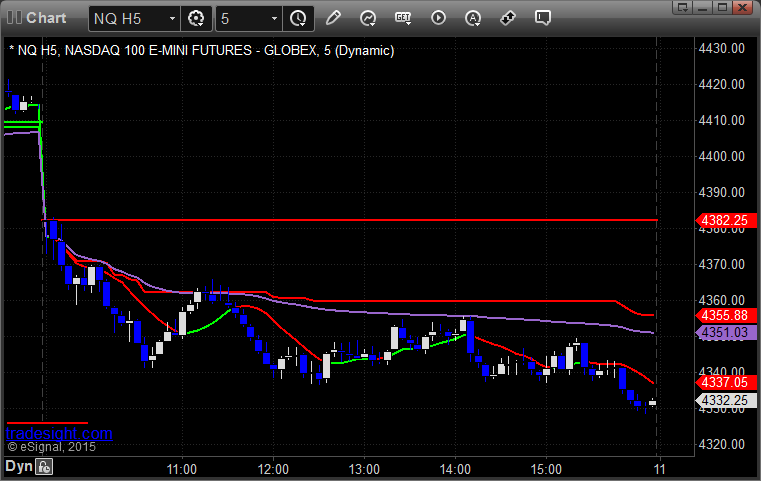Viewport: 761px width, 481px height.
Task: Click the purple 4351.03 price tag
Action: pyautogui.click(x=726, y=332)
